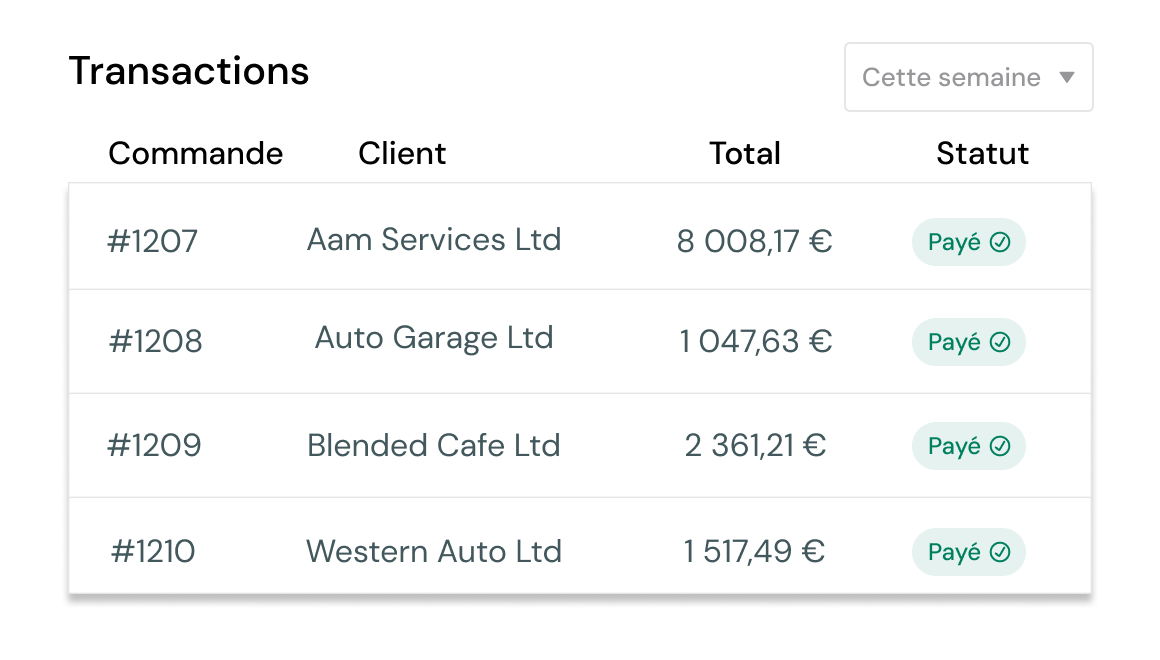Click client Aam Services Ltd

tap(434, 240)
